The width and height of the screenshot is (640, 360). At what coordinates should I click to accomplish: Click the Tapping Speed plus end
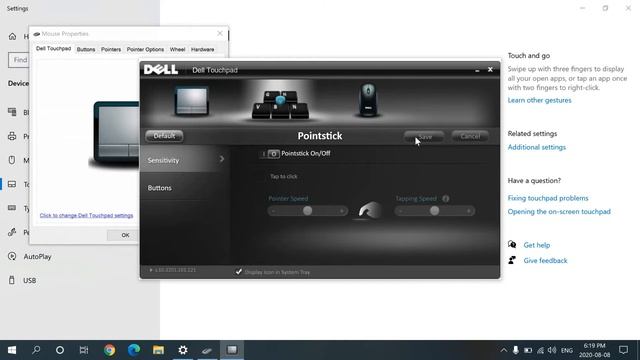click(469, 211)
